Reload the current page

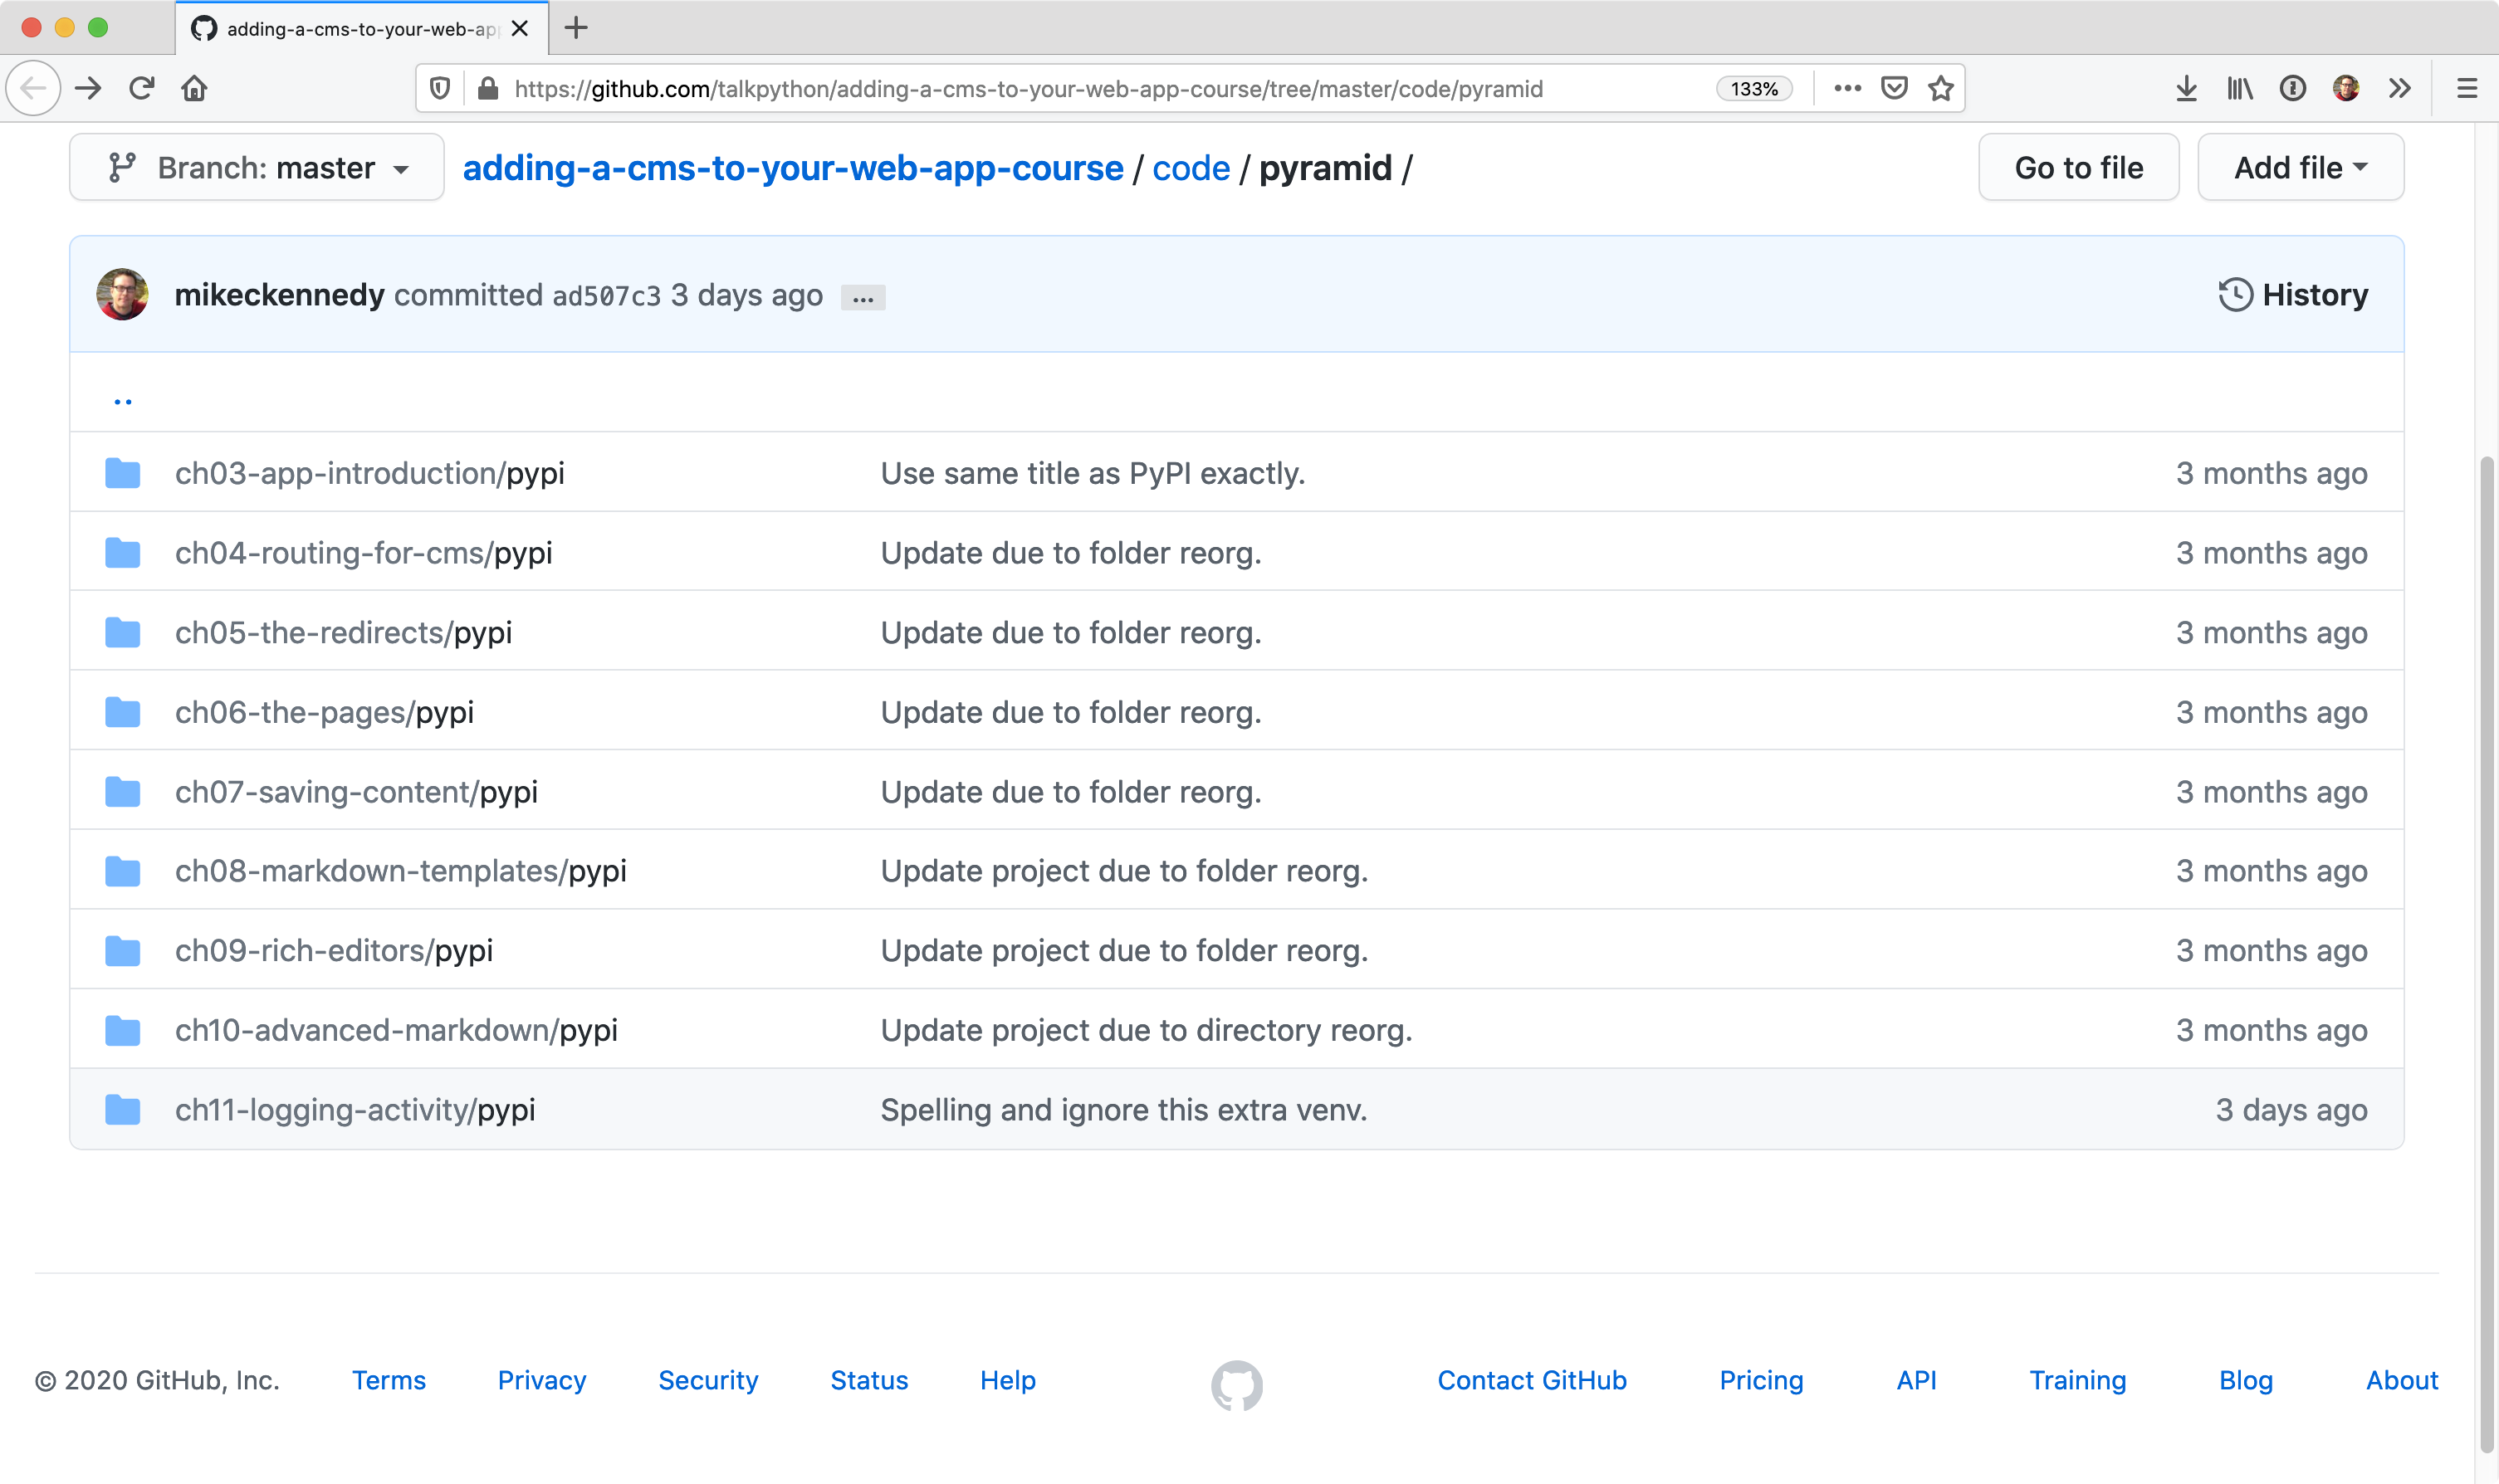[x=141, y=88]
